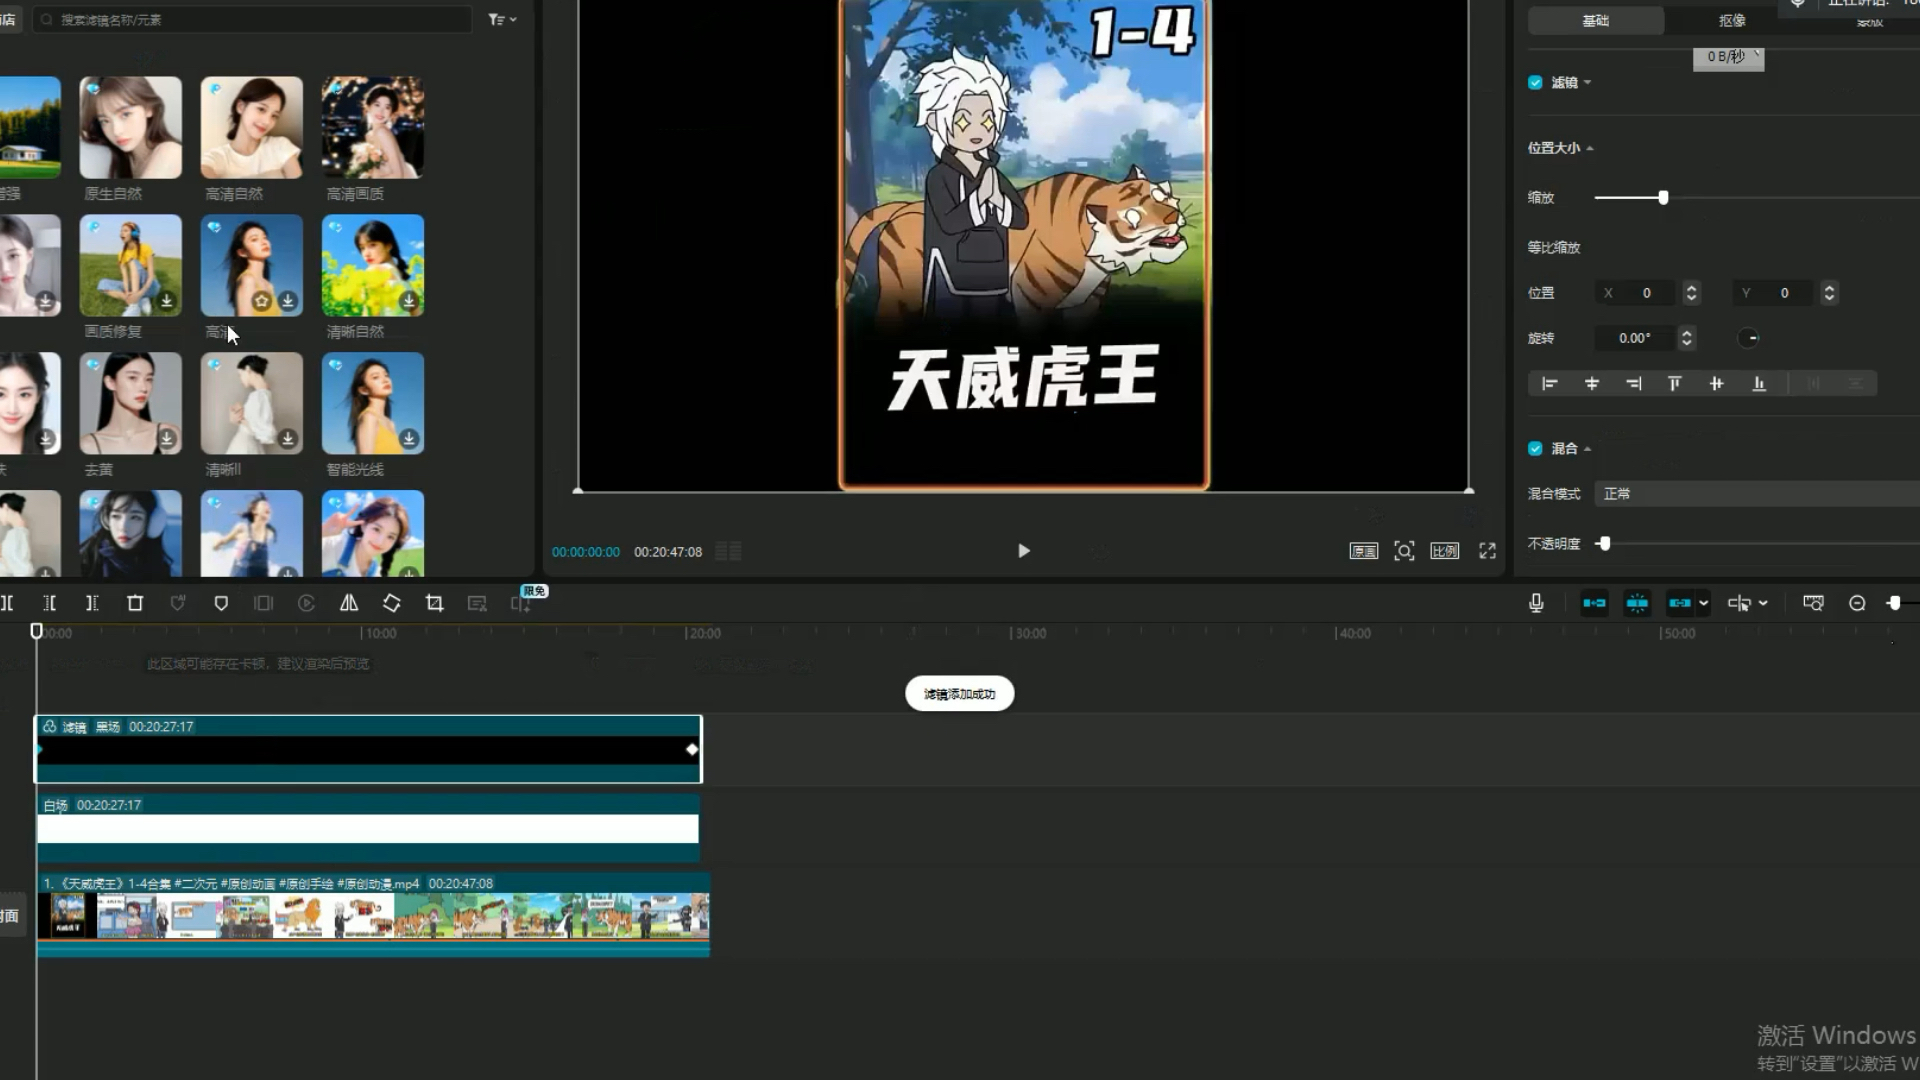The width and height of the screenshot is (1920, 1080).
Task: Click the rotation value stepper
Action: 1687,338
